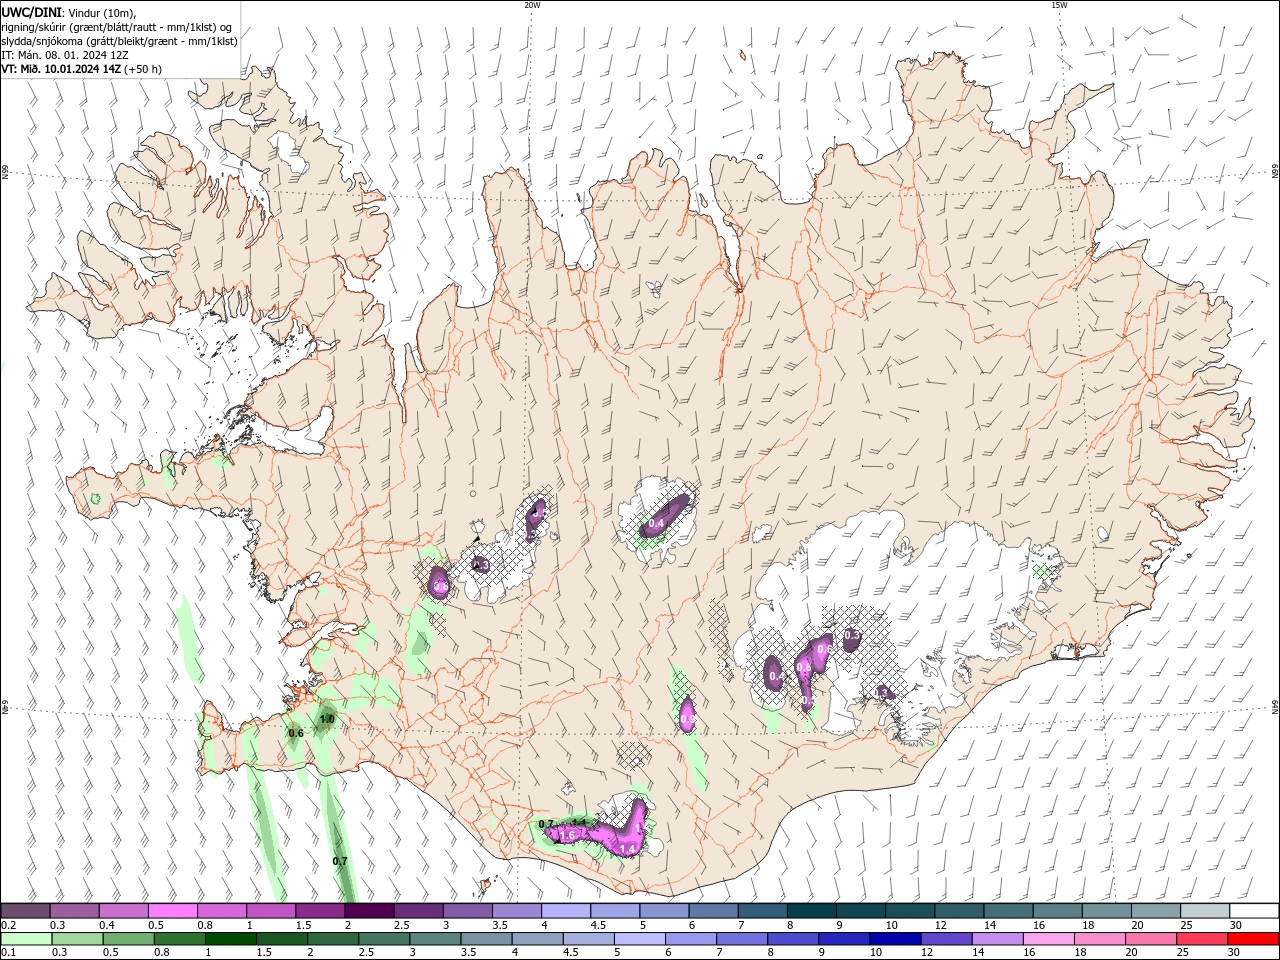Click the dark blue 10 swatch in the bottom legend row
The image size is (1280, 960).
click(895, 939)
